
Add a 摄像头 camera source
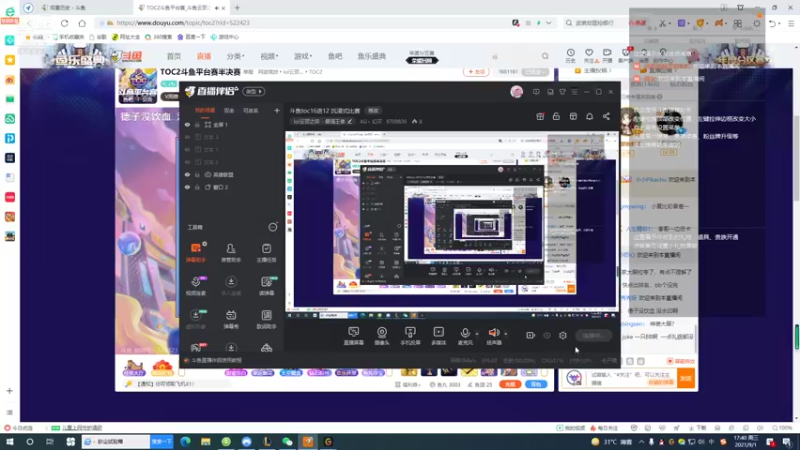(382, 336)
